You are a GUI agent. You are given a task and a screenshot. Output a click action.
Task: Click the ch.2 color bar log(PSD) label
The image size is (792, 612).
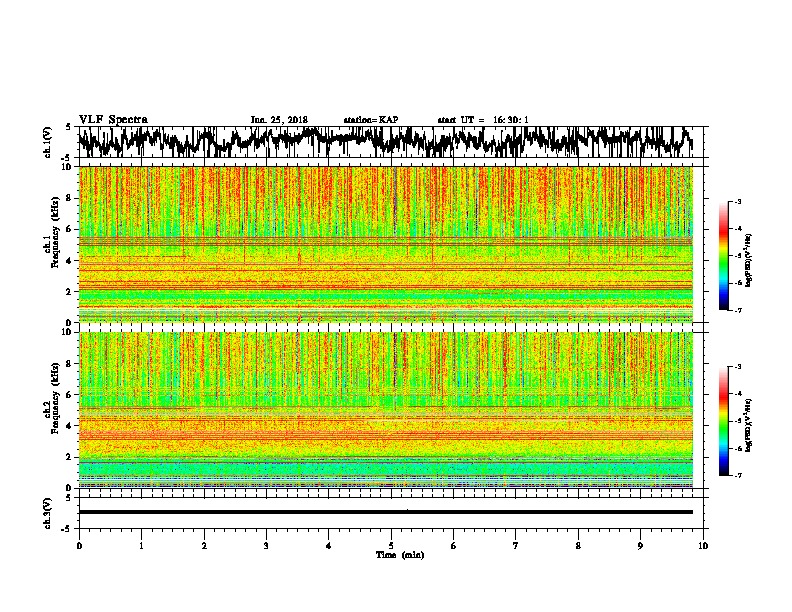pos(749,425)
